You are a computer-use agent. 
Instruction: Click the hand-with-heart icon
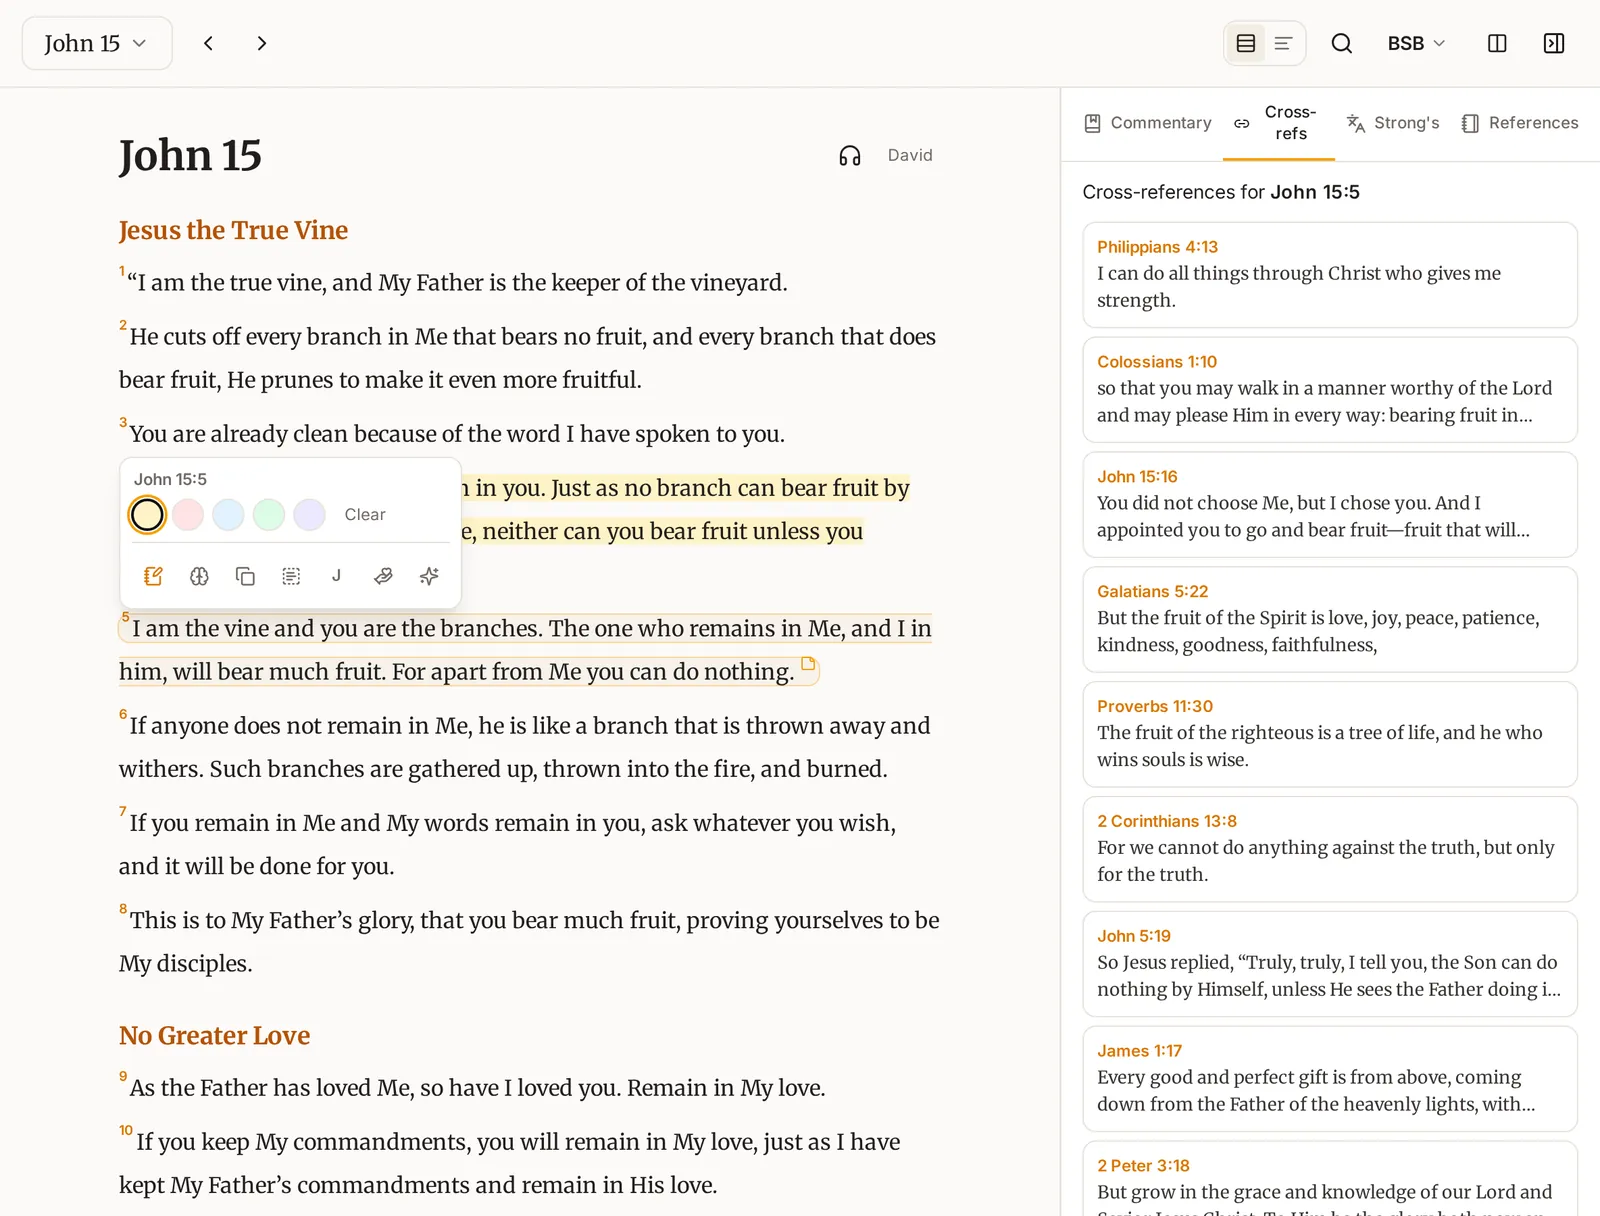point(383,576)
